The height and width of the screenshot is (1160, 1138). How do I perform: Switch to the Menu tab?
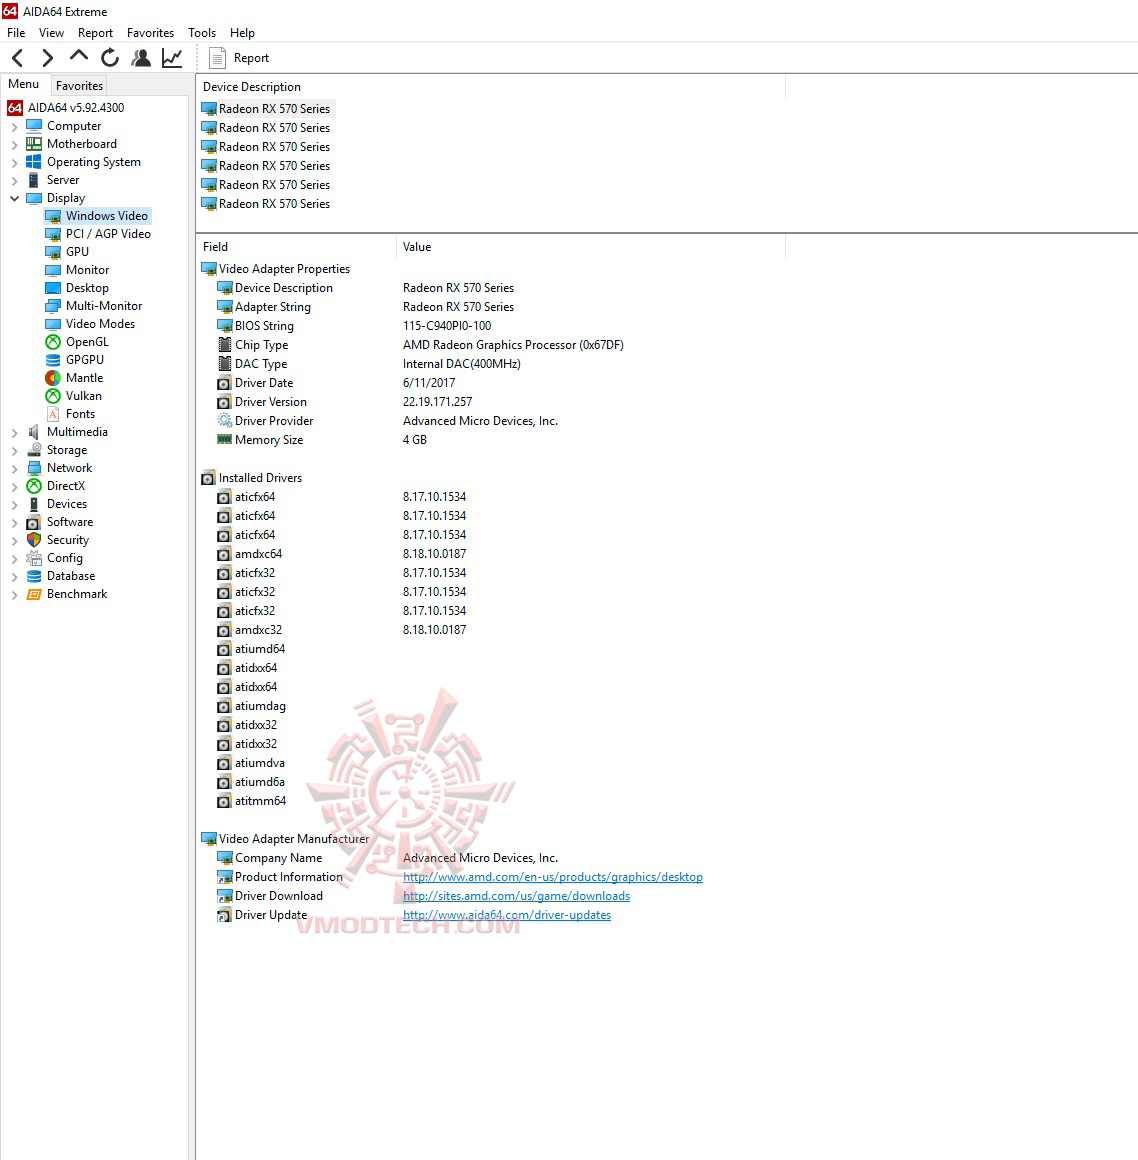pyautogui.click(x=24, y=84)
